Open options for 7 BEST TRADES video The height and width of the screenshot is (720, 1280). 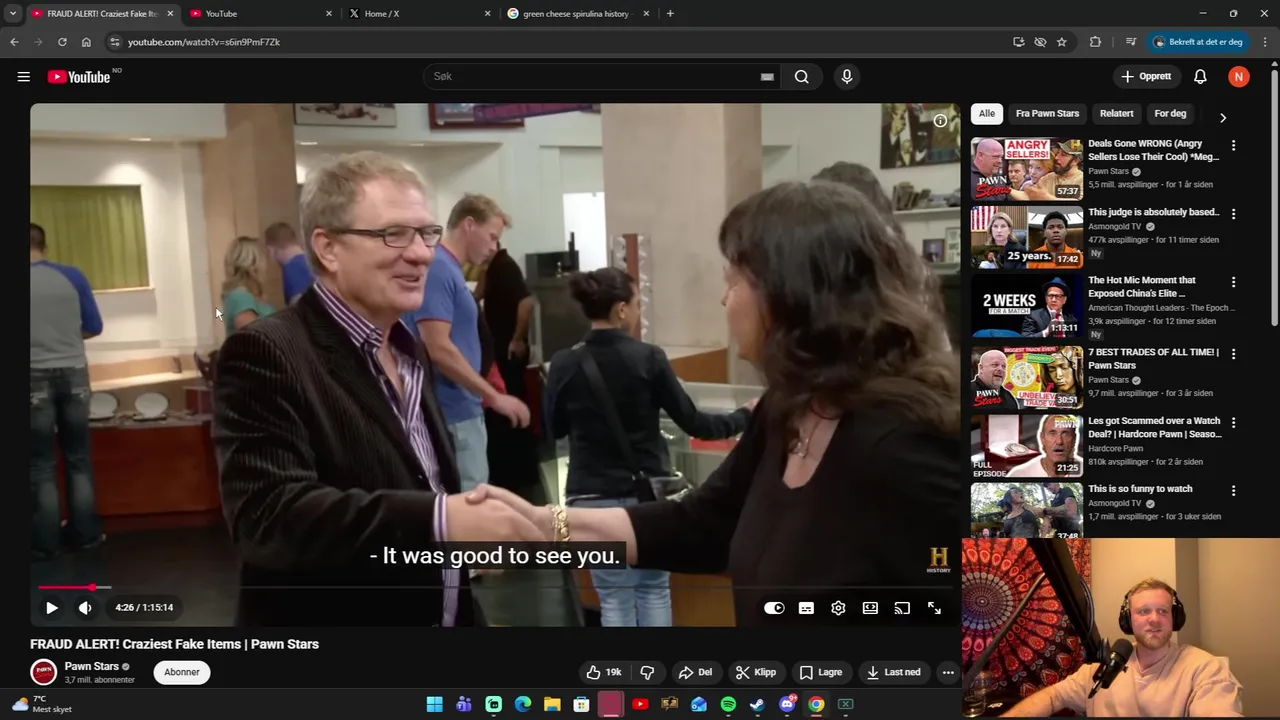(1233, 354)
